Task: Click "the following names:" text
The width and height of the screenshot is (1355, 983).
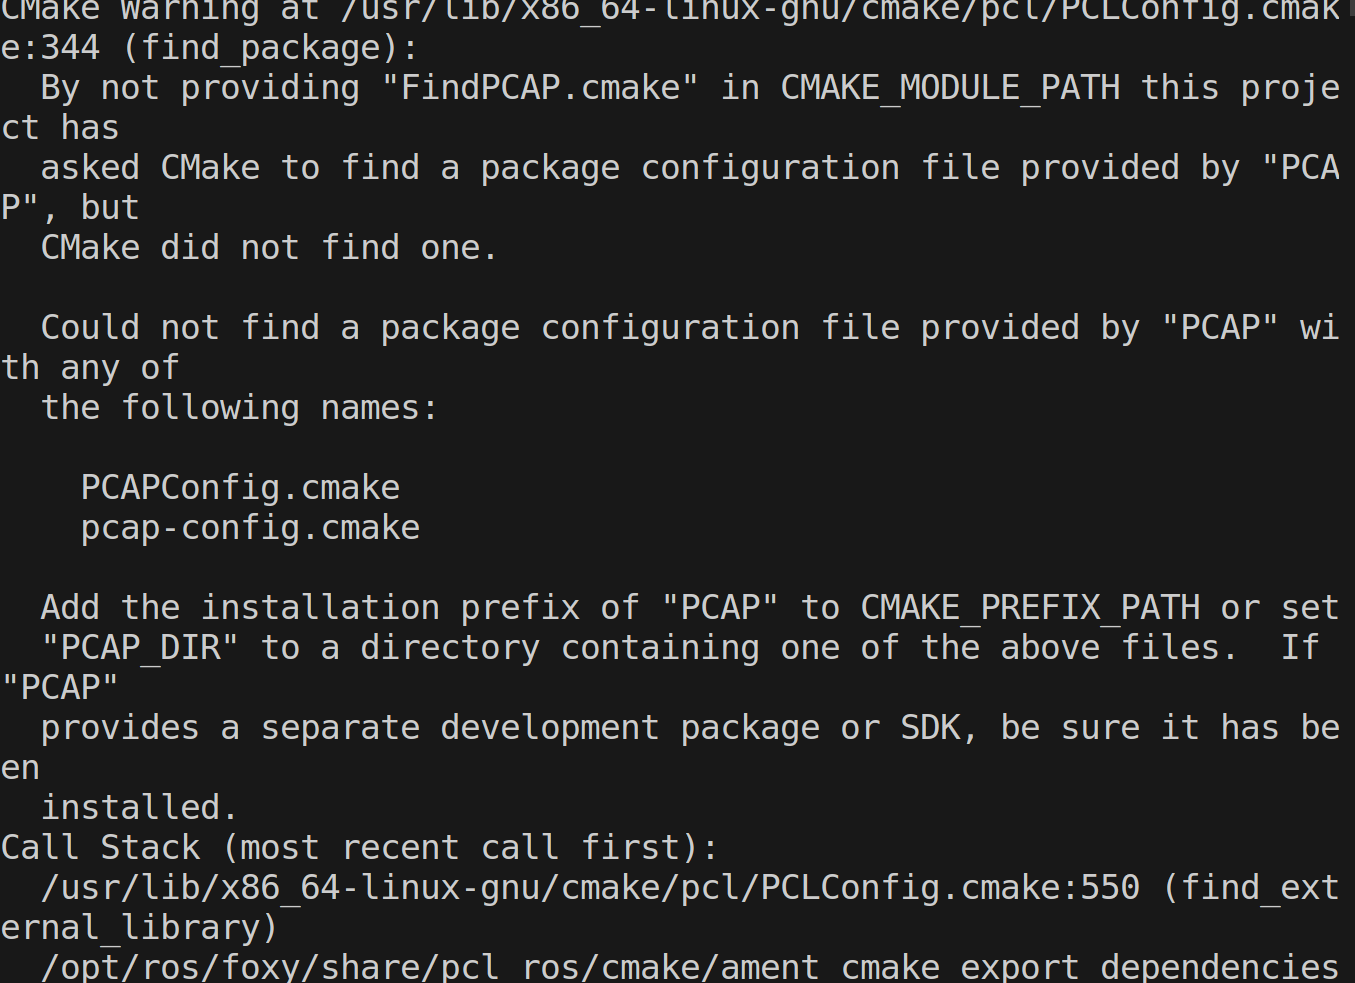Action: pos(239,408)
